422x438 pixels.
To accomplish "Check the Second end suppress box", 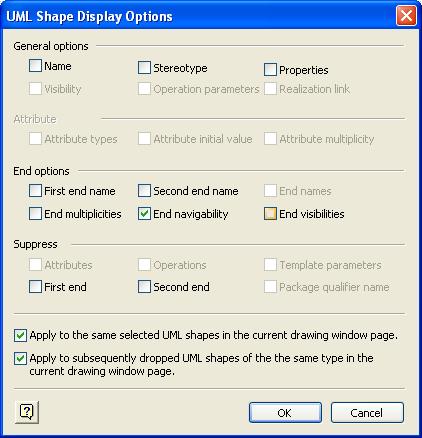I will tap(144, 287).
